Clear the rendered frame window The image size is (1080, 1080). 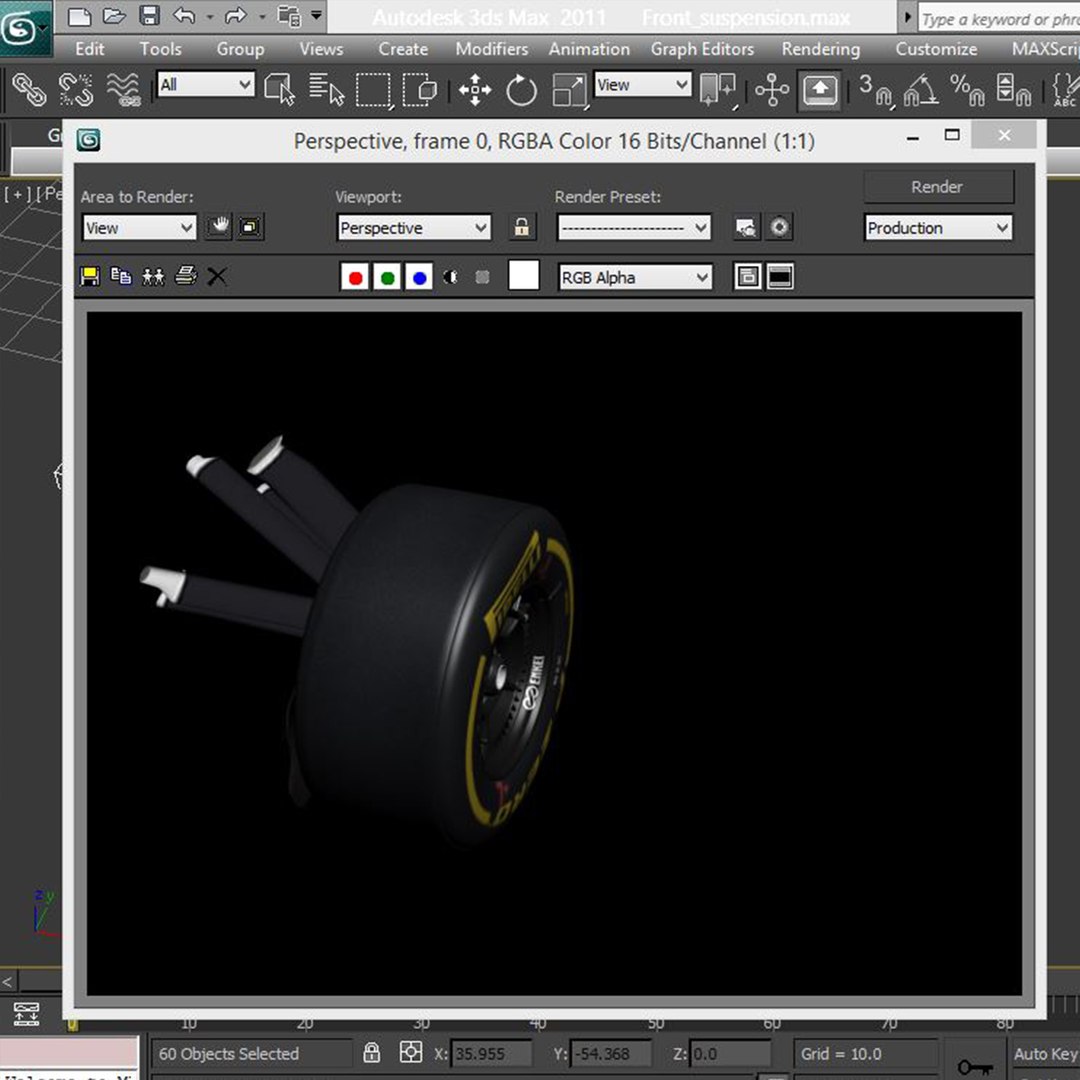click(x=217, y=276)
